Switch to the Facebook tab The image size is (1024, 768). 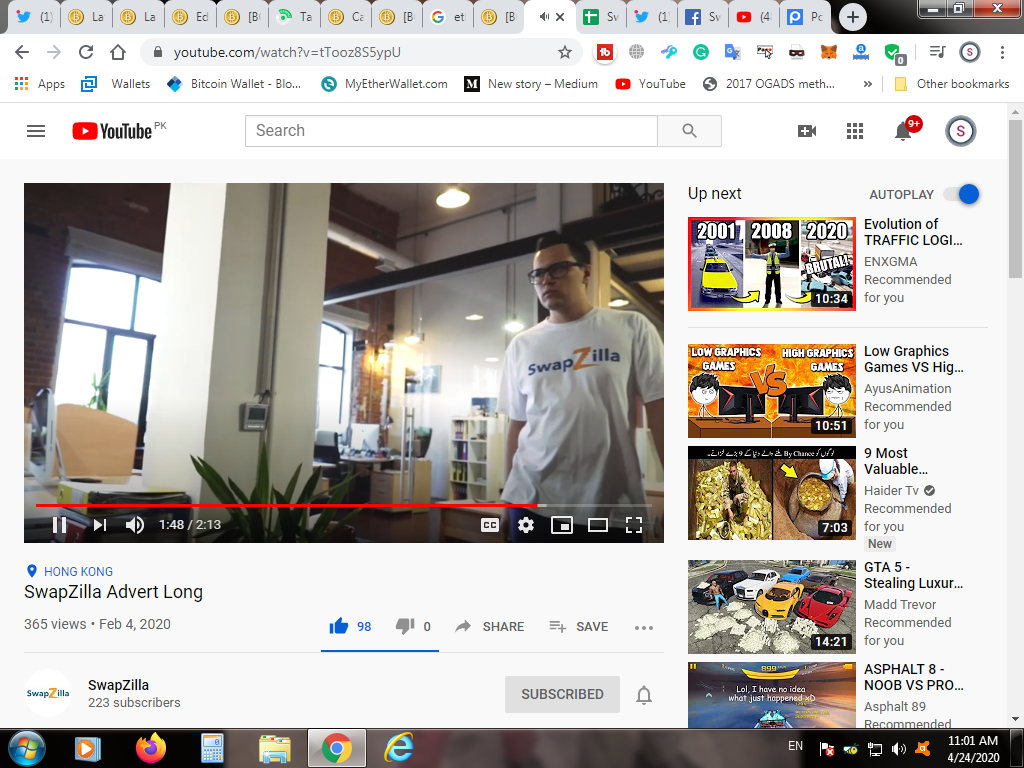click(704, 17)
